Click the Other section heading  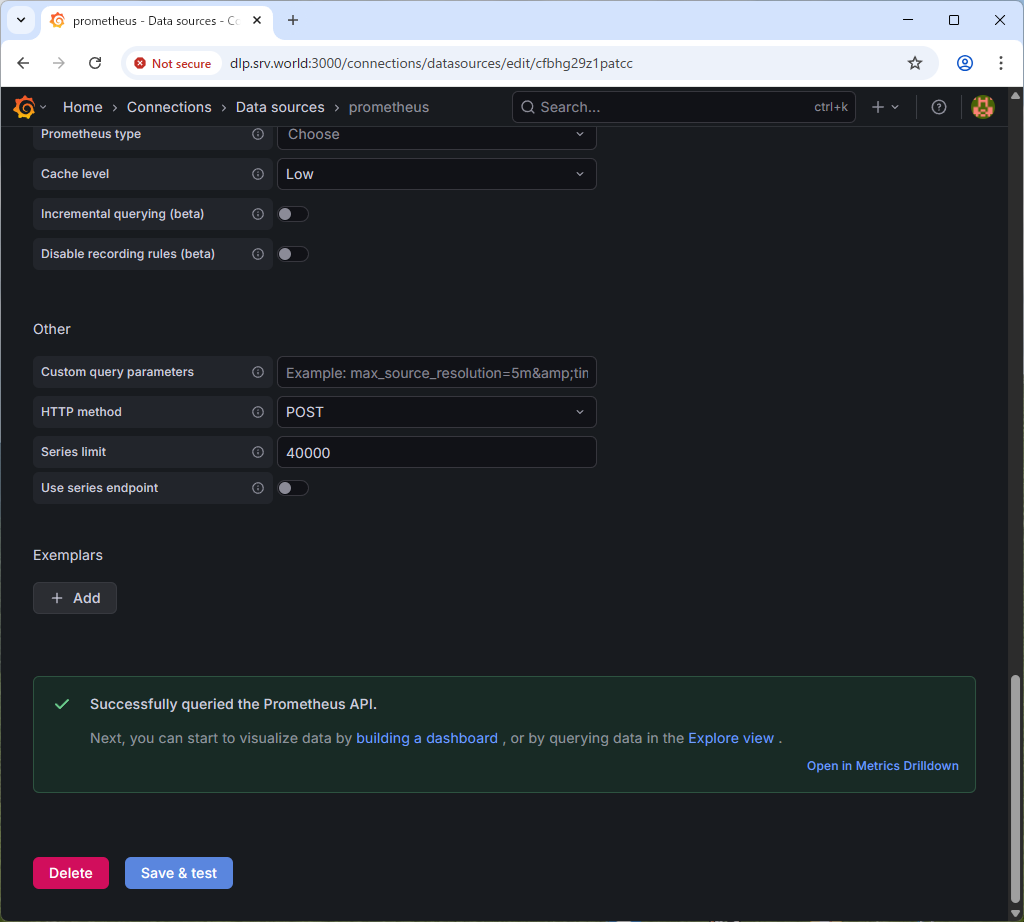(52, 329)
